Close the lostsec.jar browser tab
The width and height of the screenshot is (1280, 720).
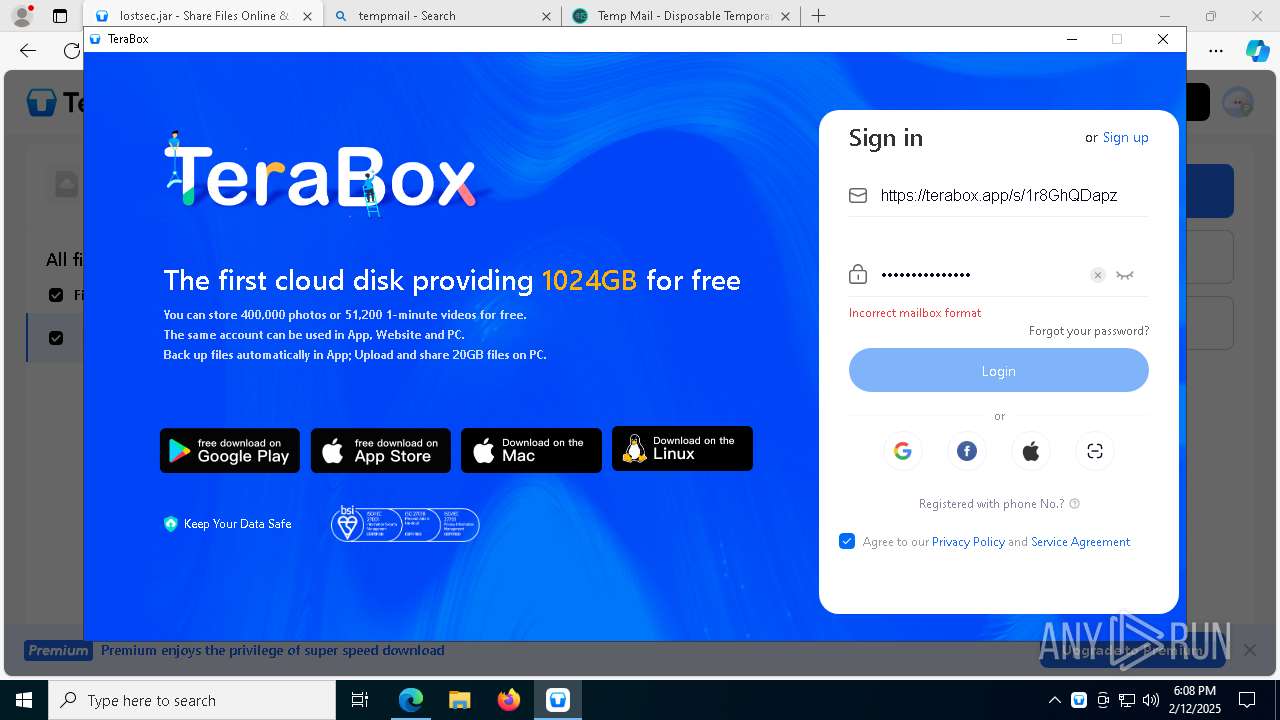click(307, 16)
